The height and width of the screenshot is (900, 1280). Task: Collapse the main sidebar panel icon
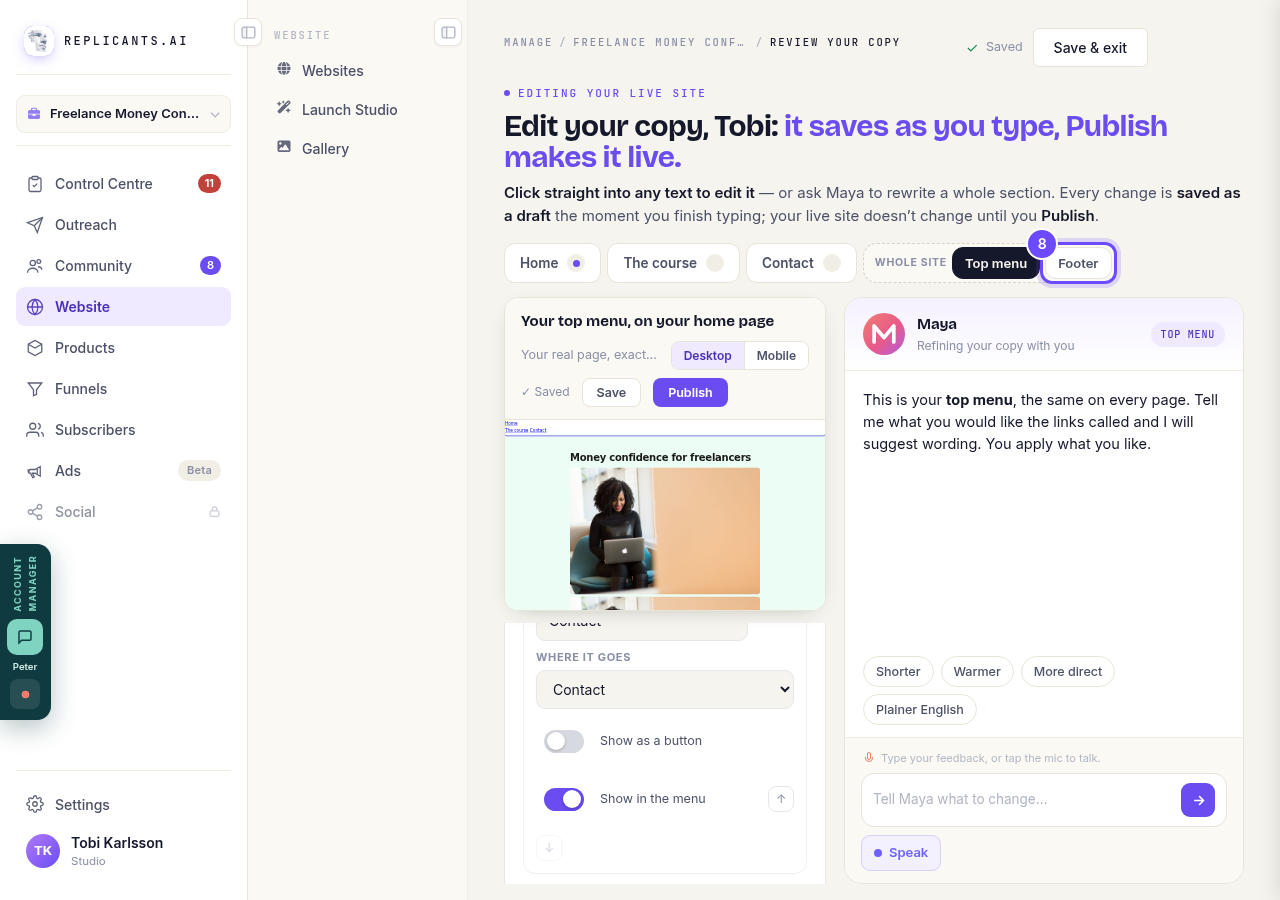(248, 32)
